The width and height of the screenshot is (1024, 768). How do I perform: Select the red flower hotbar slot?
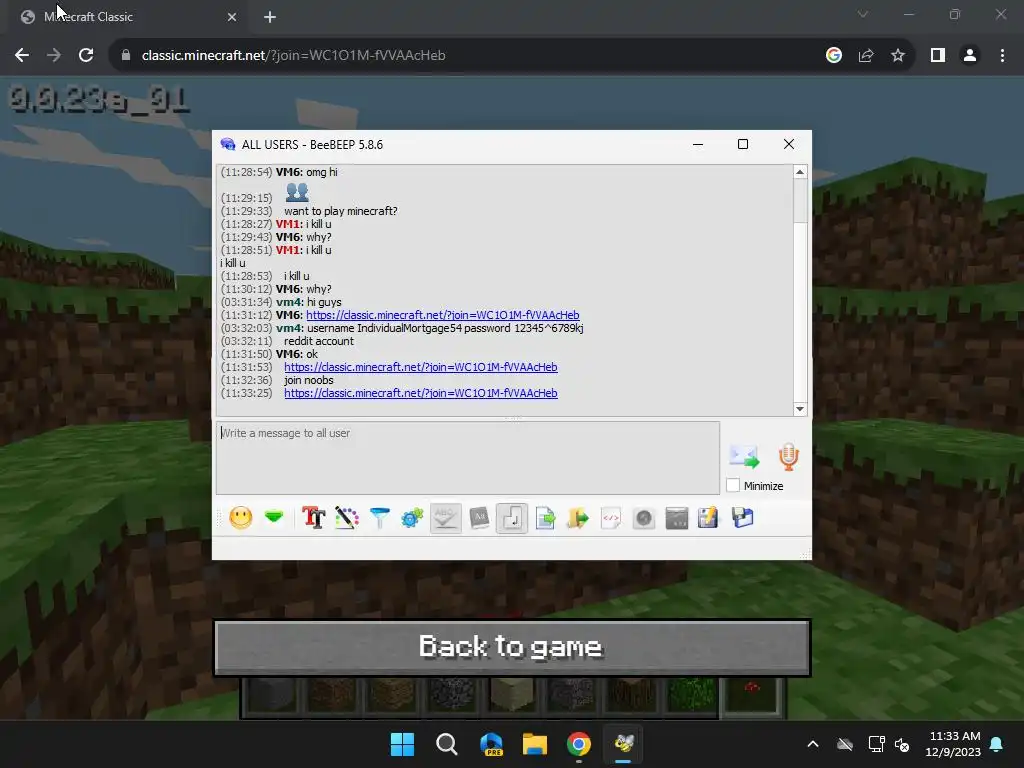[x=751, y=695]
